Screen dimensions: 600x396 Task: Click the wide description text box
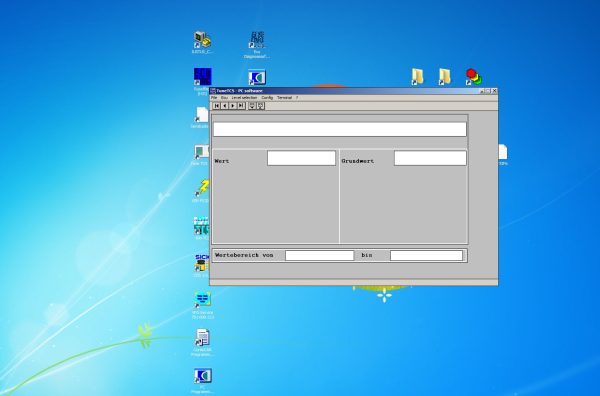340,129
